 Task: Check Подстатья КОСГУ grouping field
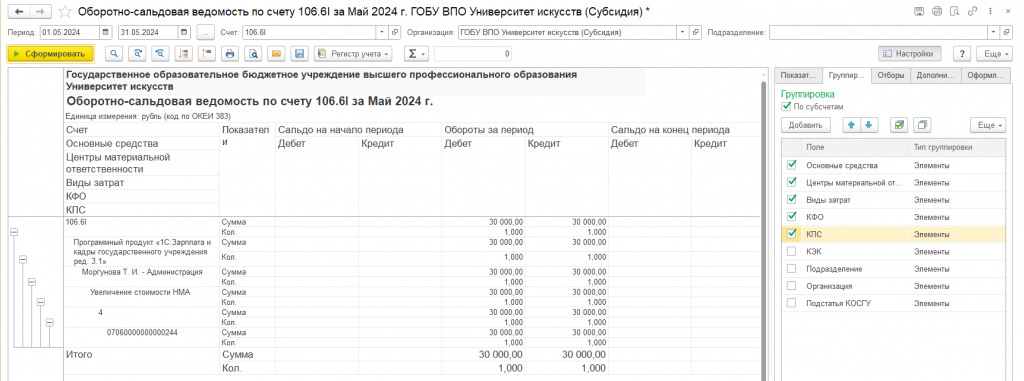pos(792,303)
